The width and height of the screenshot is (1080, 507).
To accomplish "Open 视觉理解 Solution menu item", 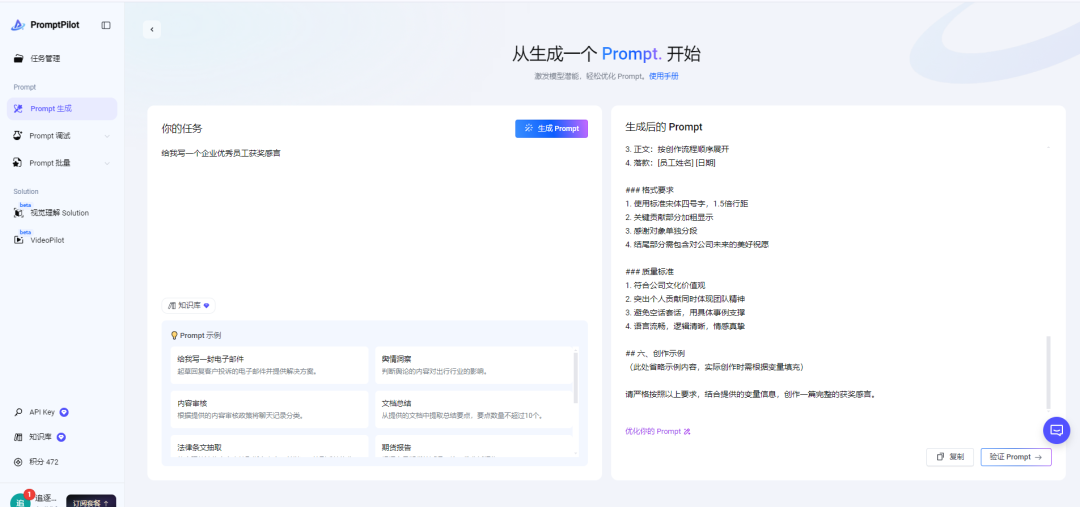I will click(x=62, y=213).
